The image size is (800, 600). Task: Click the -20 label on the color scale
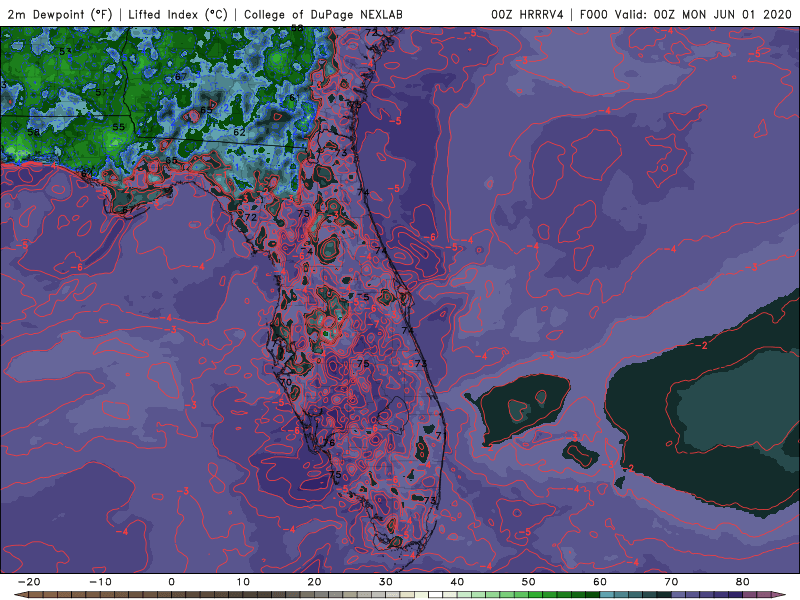pos(29,582)
